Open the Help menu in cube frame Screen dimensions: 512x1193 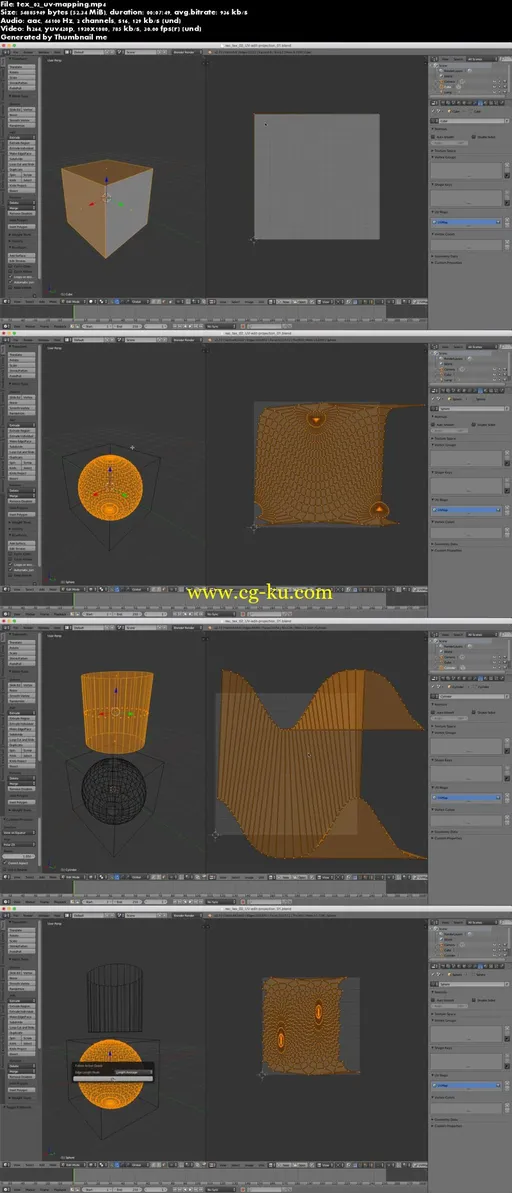click(56, 52)
